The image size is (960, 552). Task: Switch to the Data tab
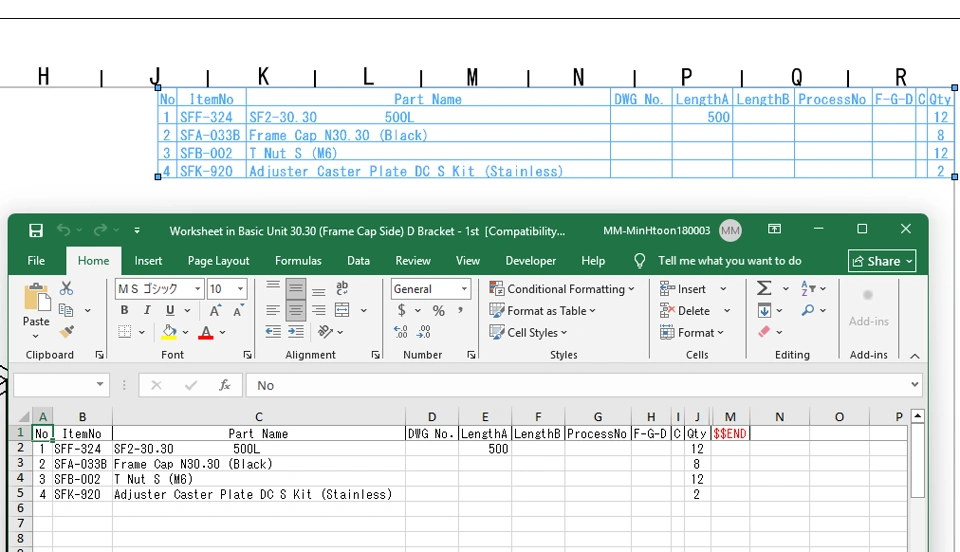click(x=358, y=261)
